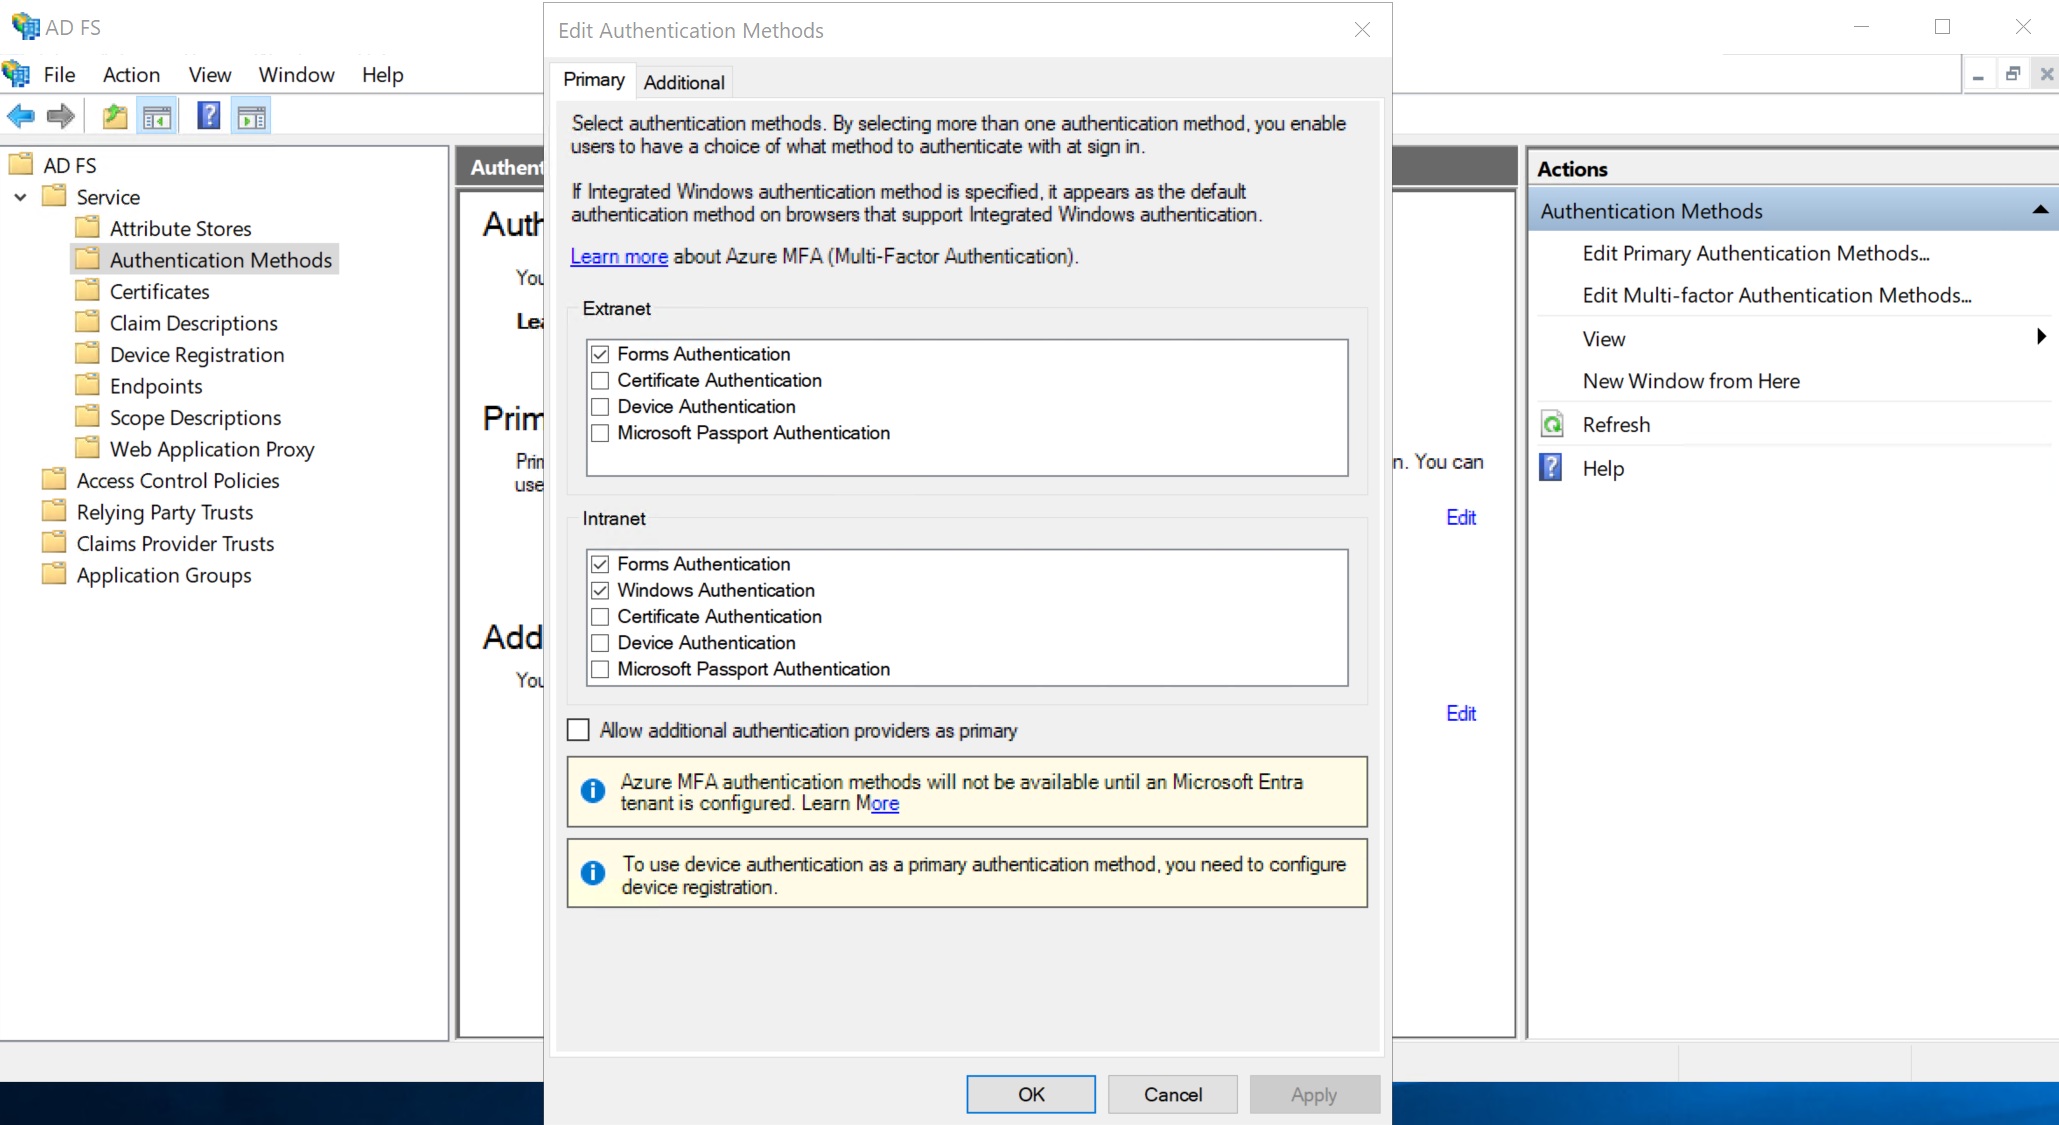Click the Application Groups folder icon
This screenshot has width=2059, height=1125.
click(x=54, y=574)
